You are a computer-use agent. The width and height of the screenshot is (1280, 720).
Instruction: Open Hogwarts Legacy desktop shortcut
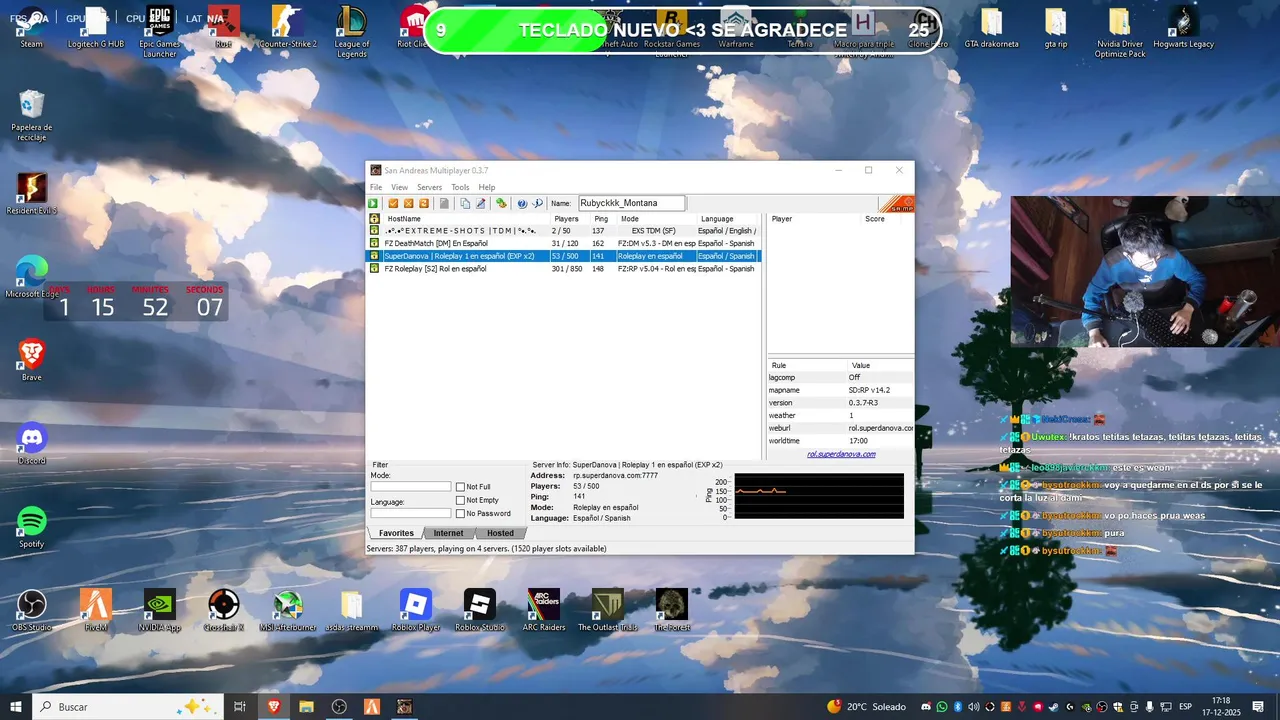(x=1184, y=27)
